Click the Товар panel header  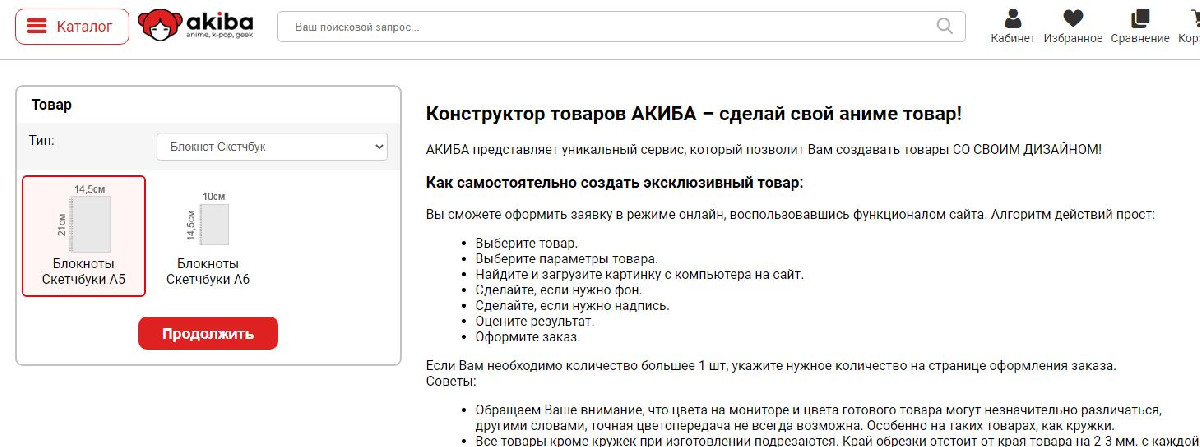point(208,104)
